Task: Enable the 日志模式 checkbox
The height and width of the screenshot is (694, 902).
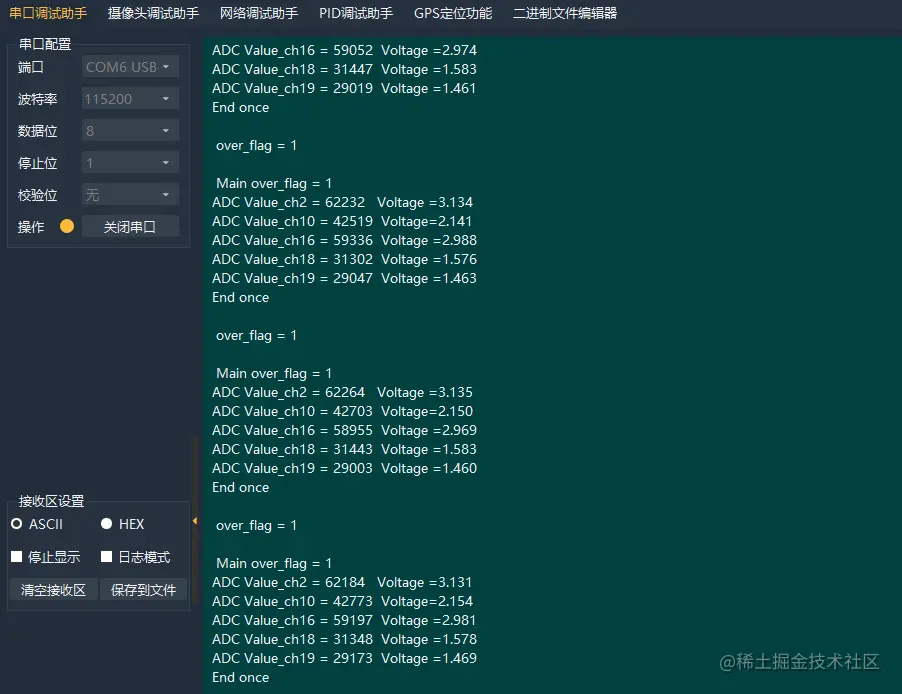Action: [136, 557]
